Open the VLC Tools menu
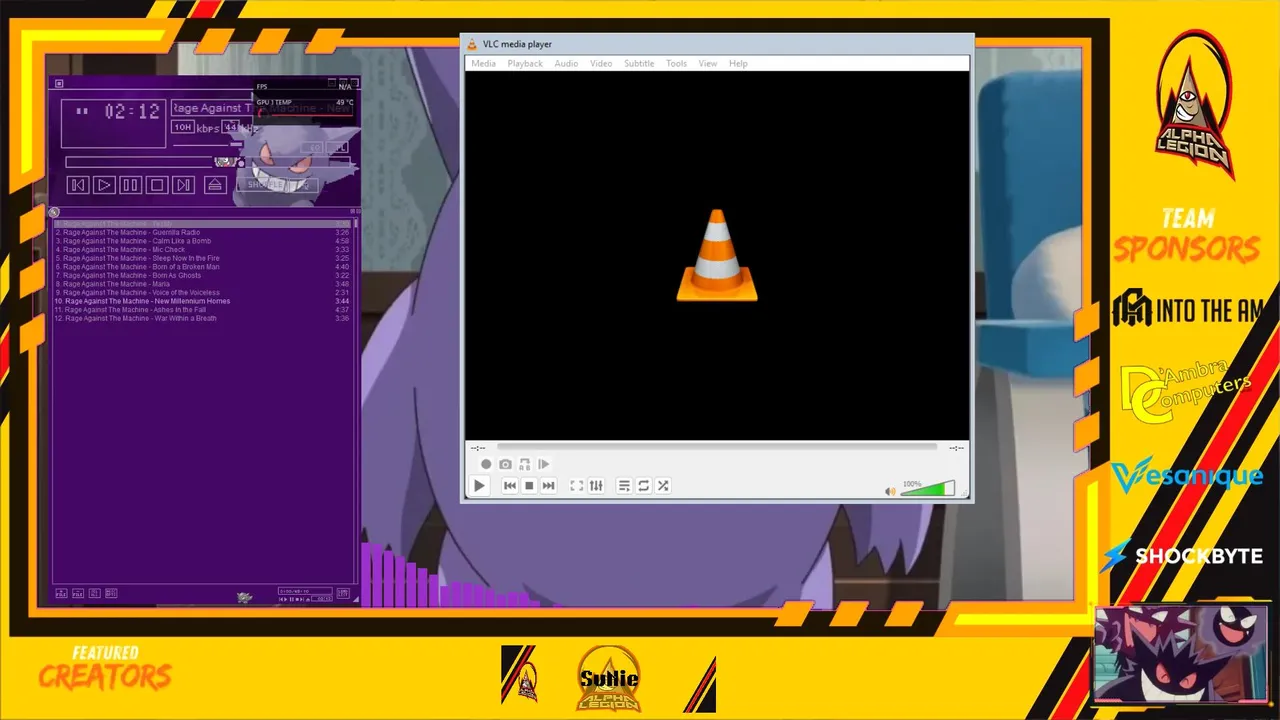1280x720 pixels. (677, 63)
